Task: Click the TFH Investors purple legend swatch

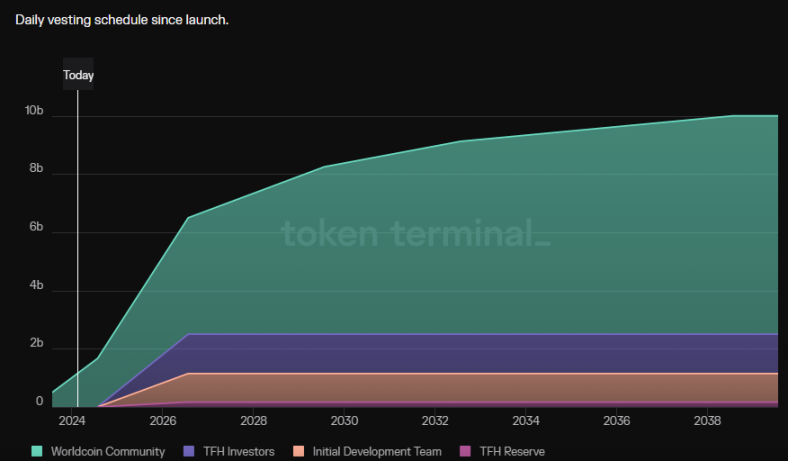Action: coord(191,451)
